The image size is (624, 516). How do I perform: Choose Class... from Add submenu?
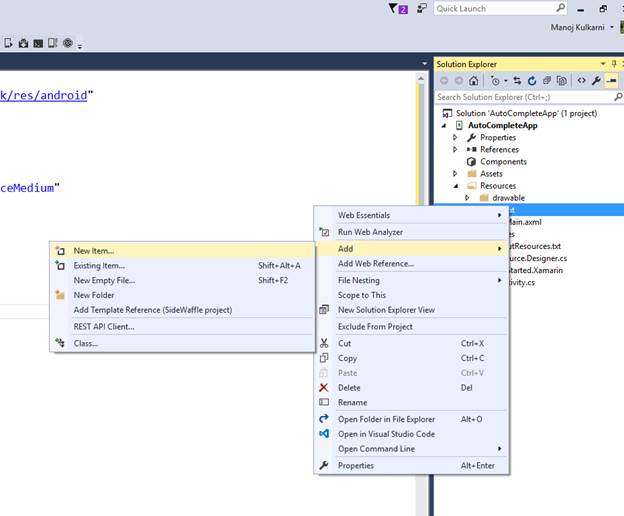click(182, 343)
